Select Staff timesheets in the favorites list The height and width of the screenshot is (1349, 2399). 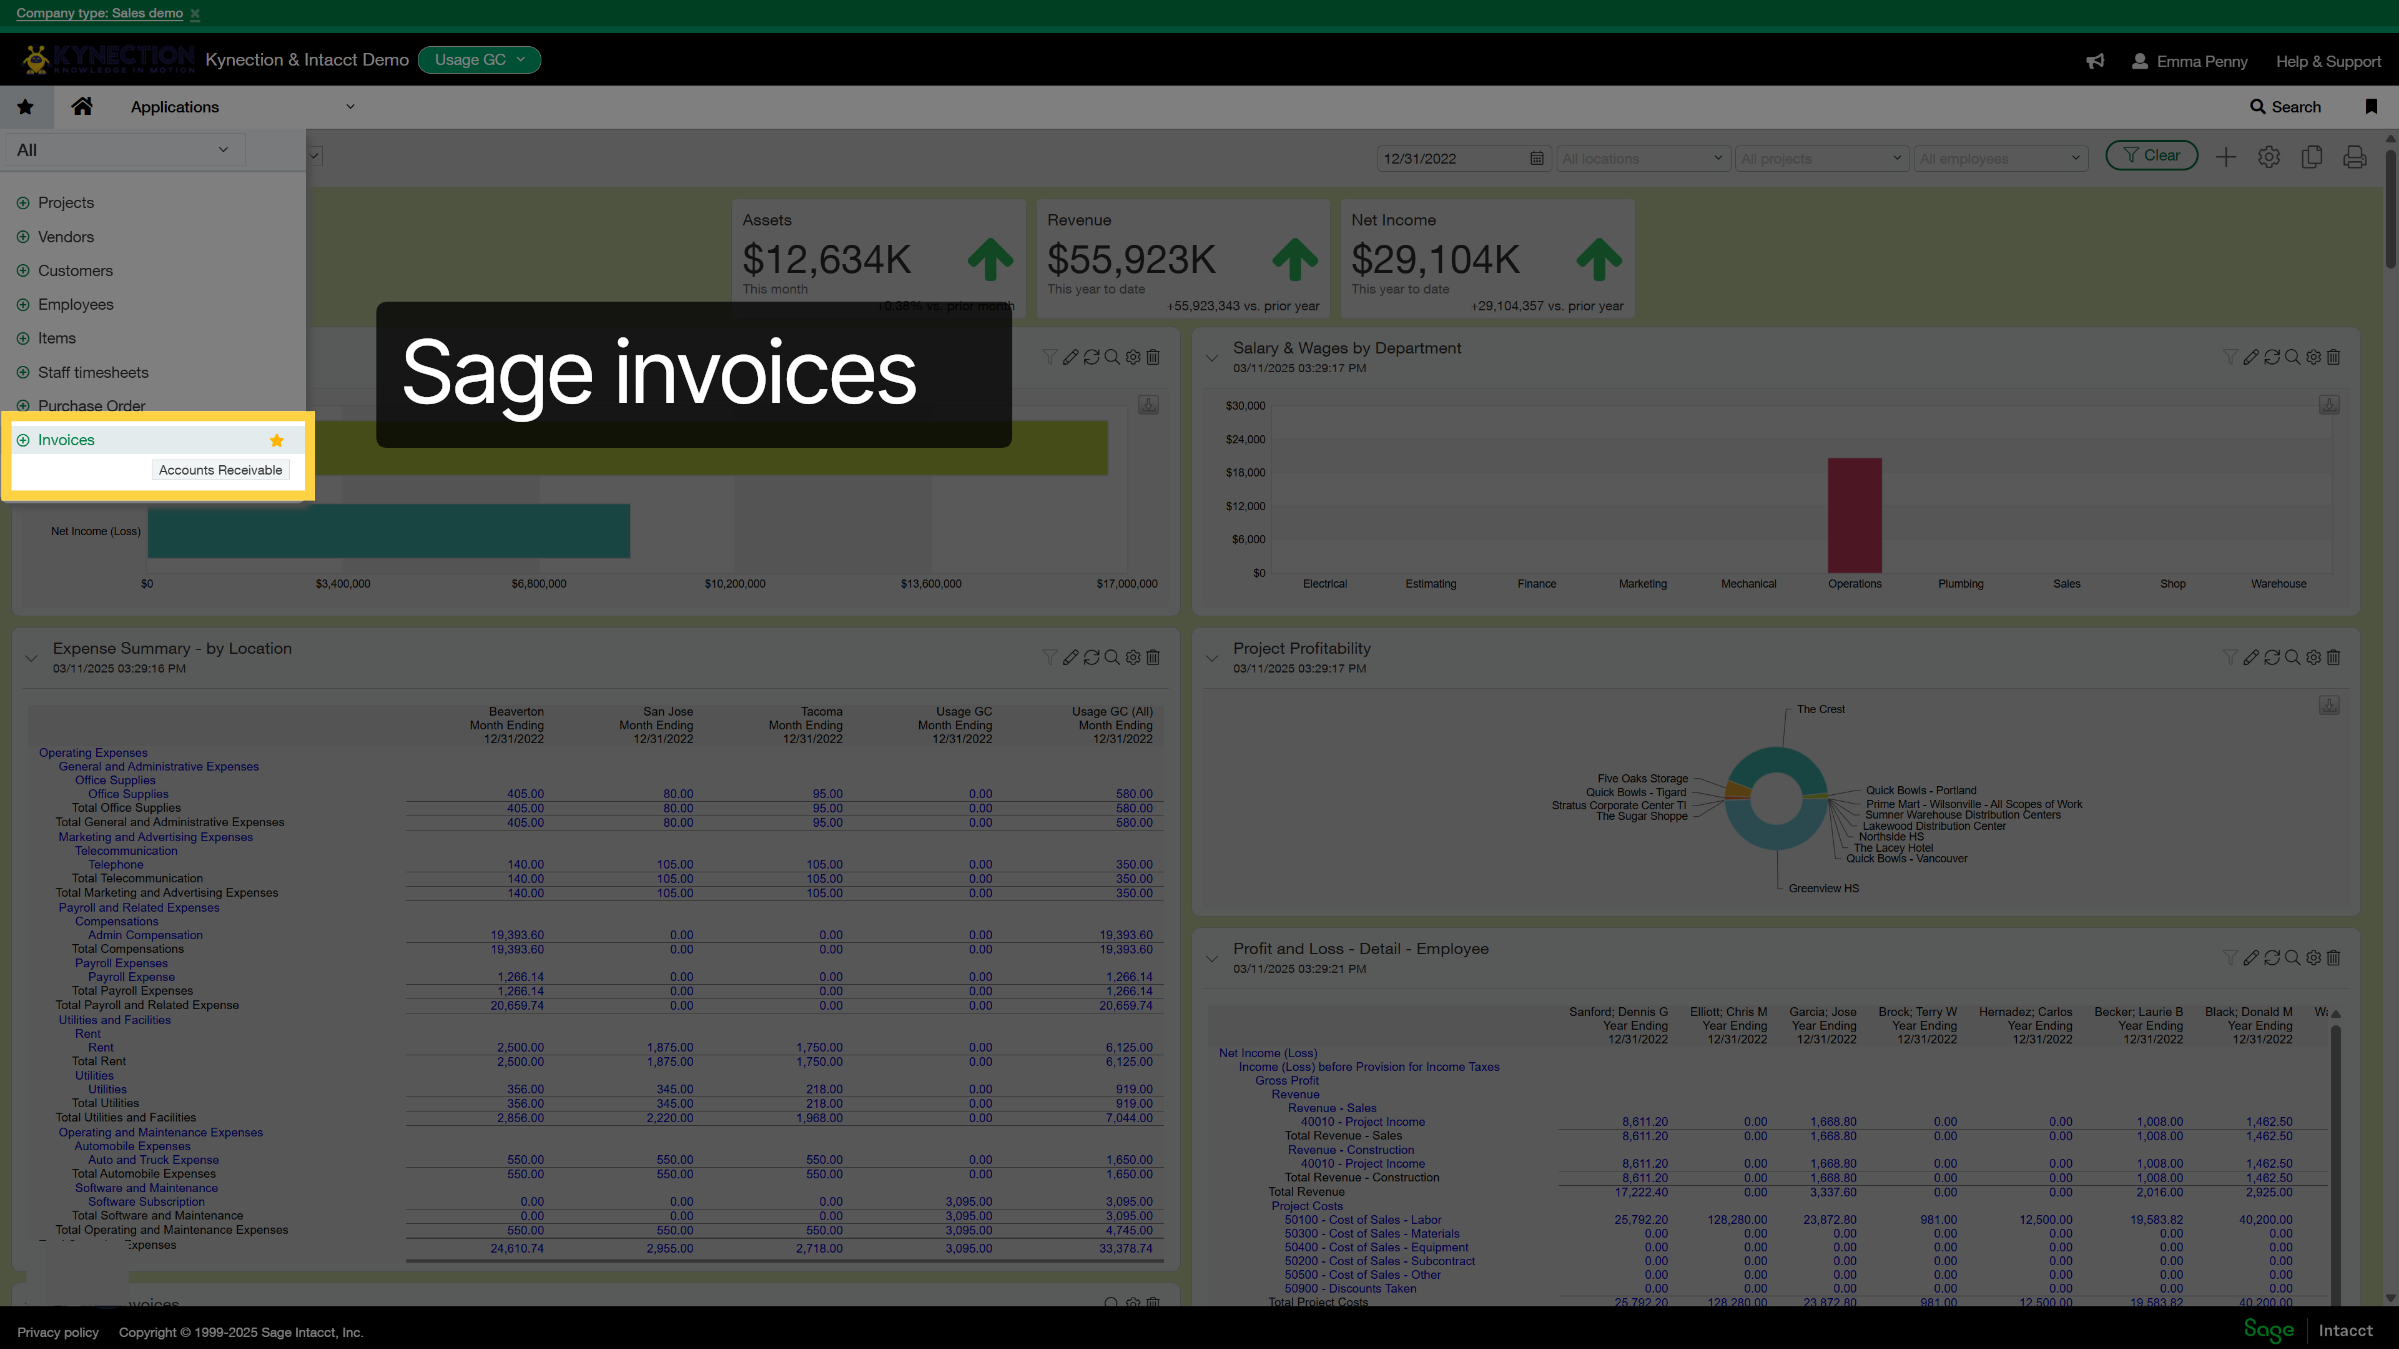point(93,373)
